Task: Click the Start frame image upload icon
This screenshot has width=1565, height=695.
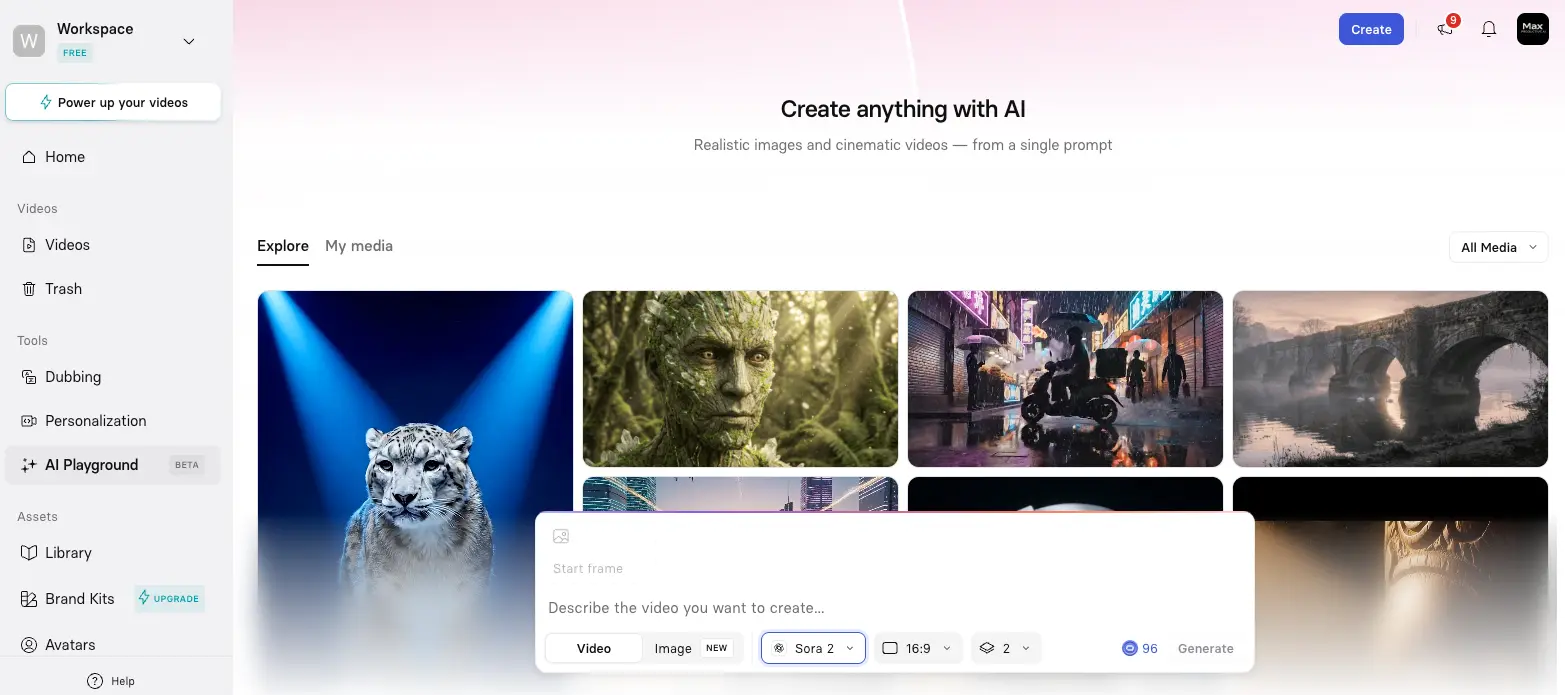Action: (x=561, y=537)
